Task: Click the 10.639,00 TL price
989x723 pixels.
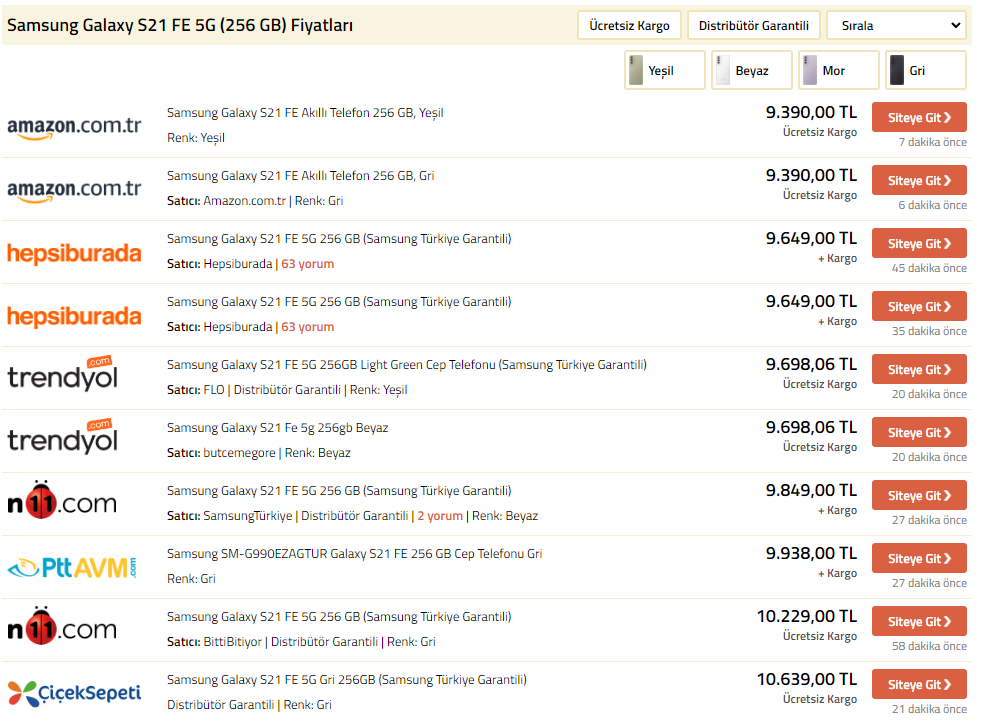Action: [807, 679]
